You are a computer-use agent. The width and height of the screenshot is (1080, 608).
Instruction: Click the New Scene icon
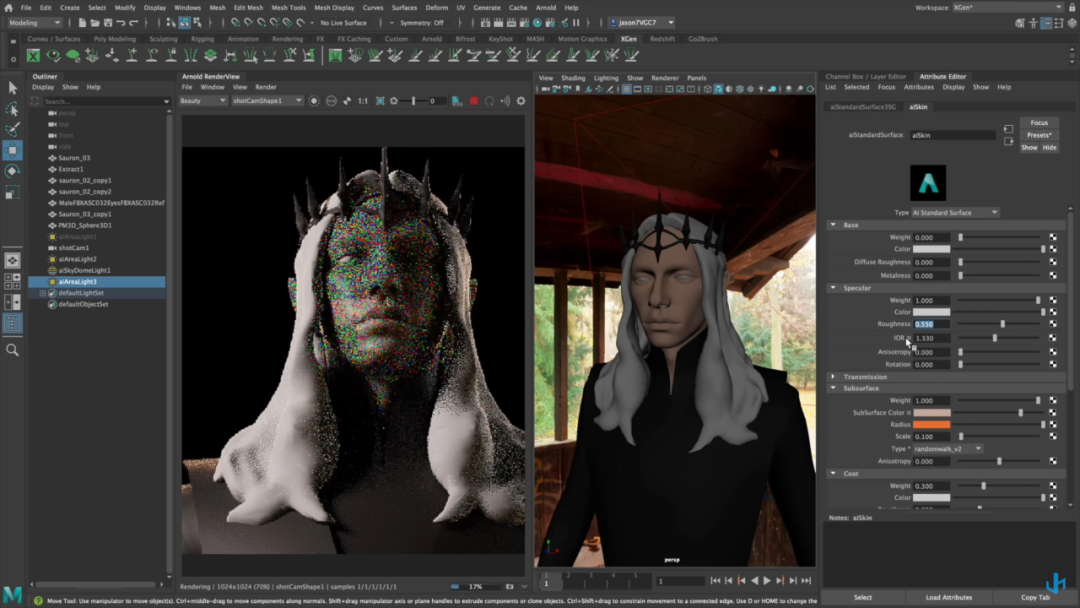pos(82,23)
